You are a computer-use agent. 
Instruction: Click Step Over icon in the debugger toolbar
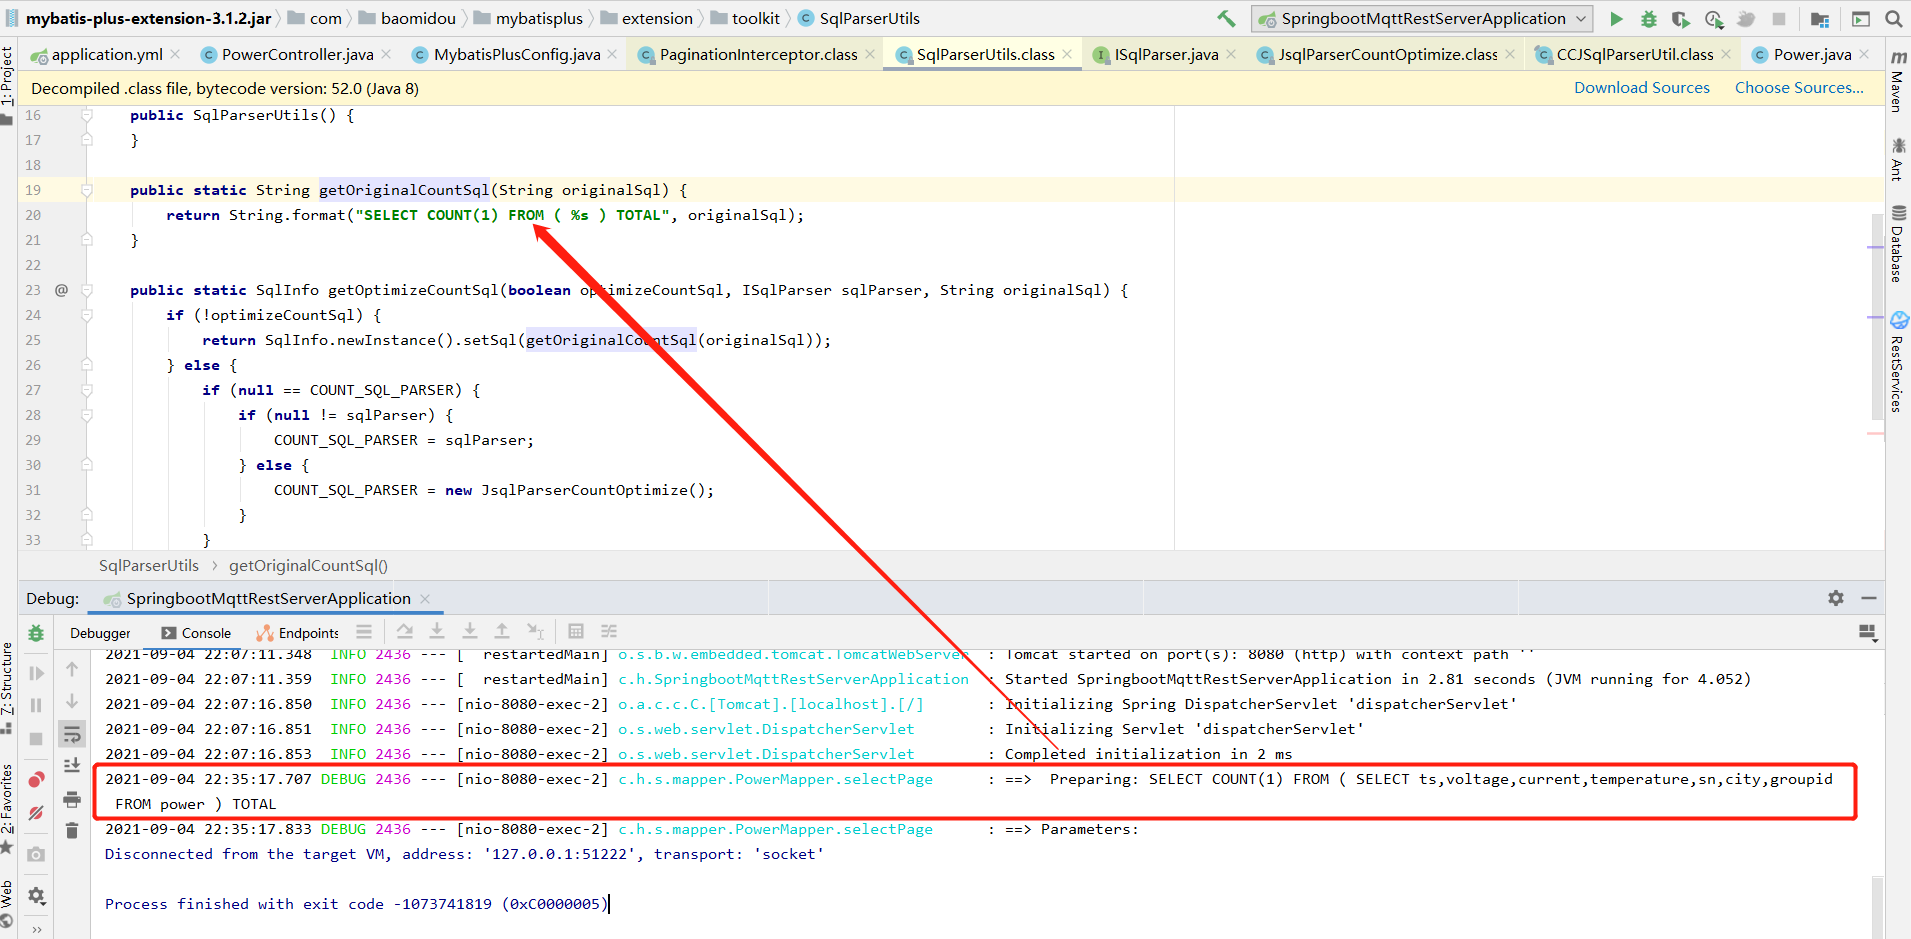404,631
